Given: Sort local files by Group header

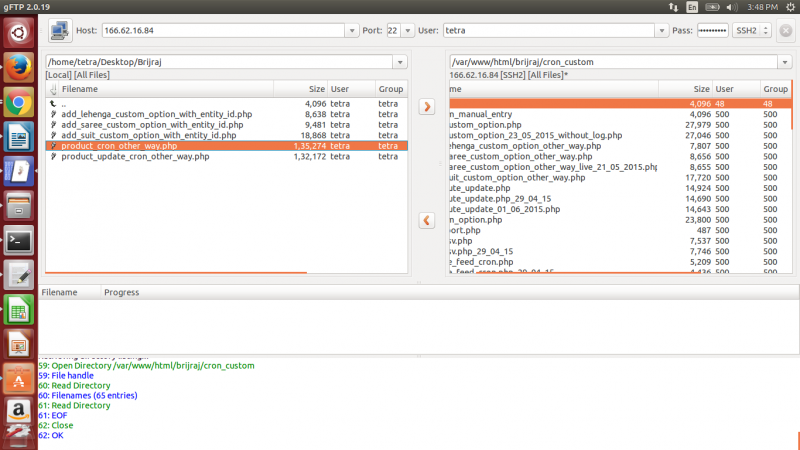Looking at the screenshot, I should pyautogui.click(x=391, y=89).
